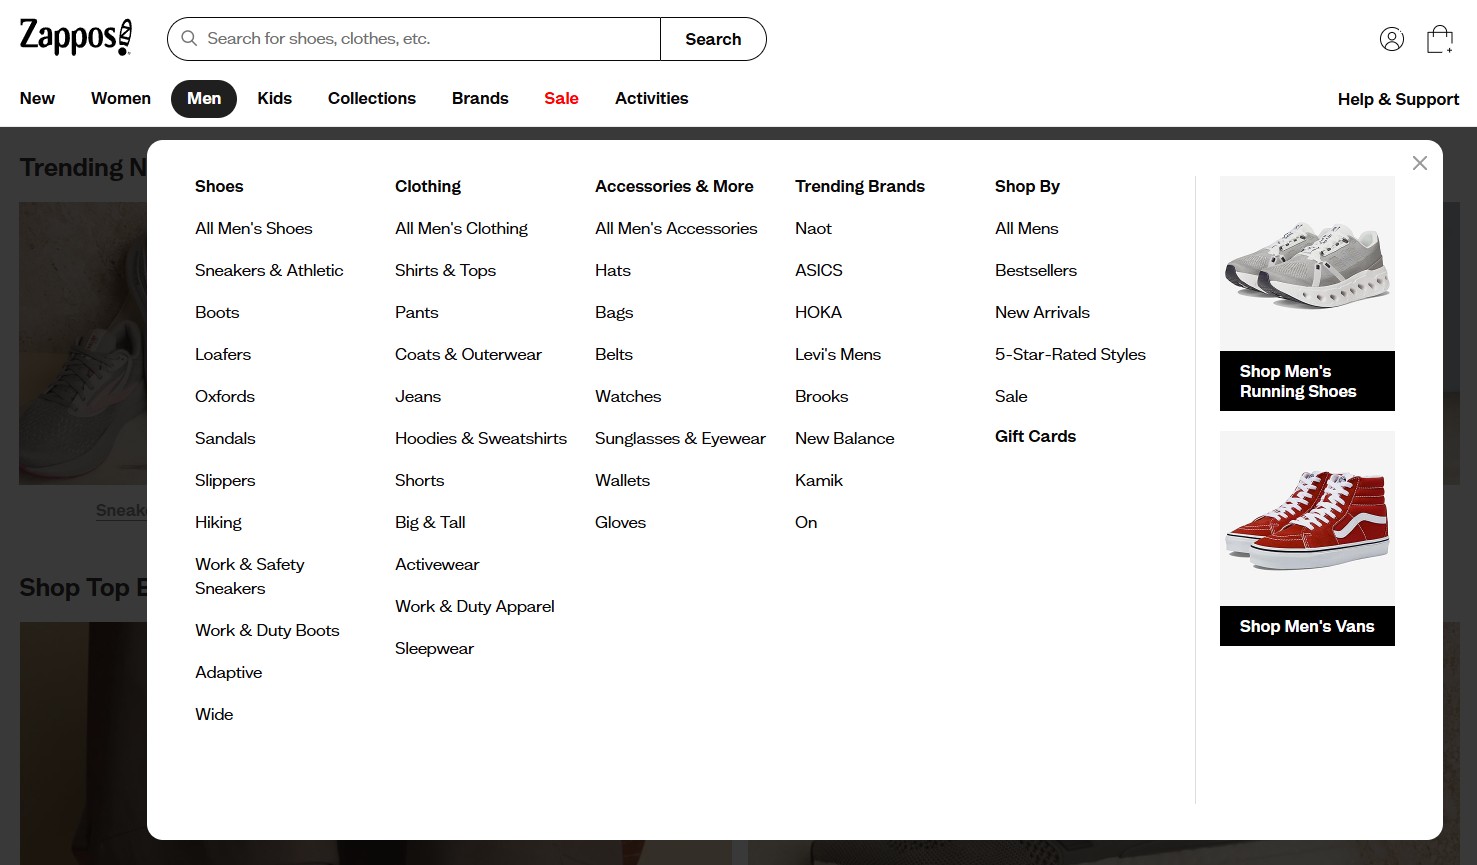This screenshot has height=865, width=1477.
Task: Open All Men's Shoes
Action: click(x=254, y=228)
